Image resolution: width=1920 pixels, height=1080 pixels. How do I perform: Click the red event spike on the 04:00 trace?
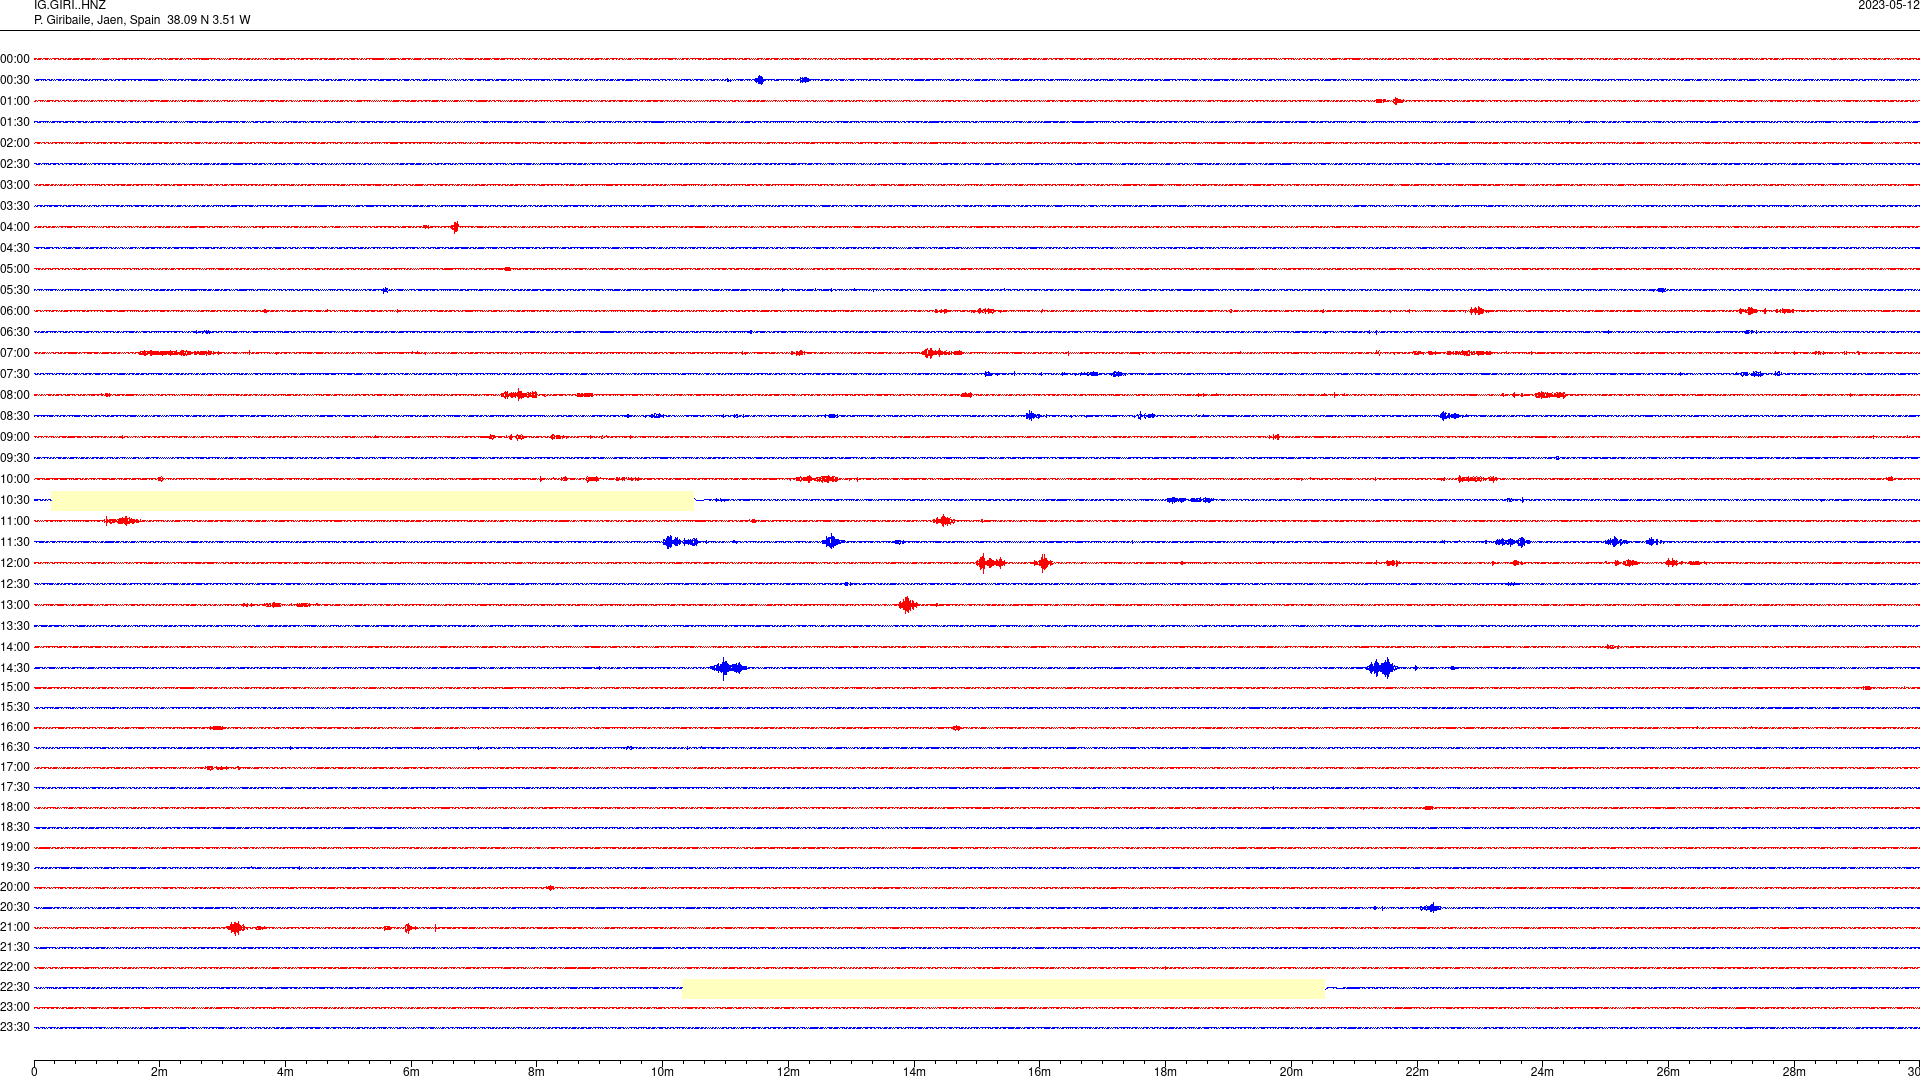pyautogui.click(x=455, y=227)
